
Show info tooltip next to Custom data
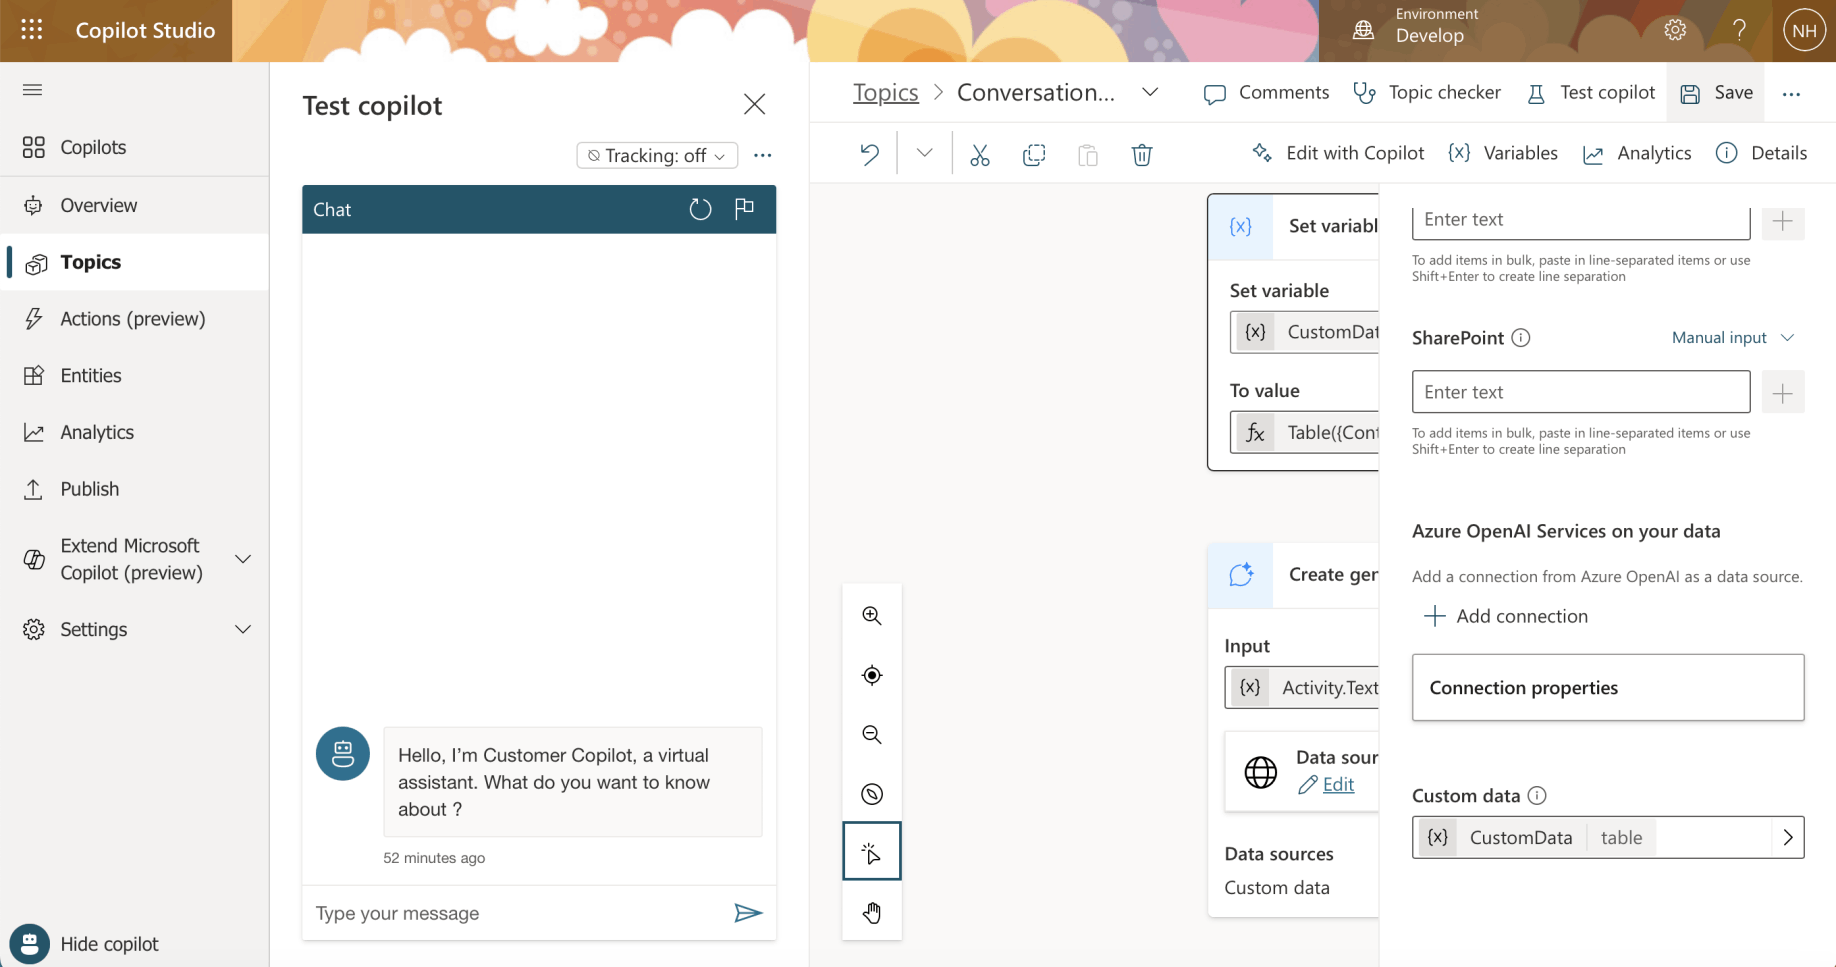(1537, 796)
